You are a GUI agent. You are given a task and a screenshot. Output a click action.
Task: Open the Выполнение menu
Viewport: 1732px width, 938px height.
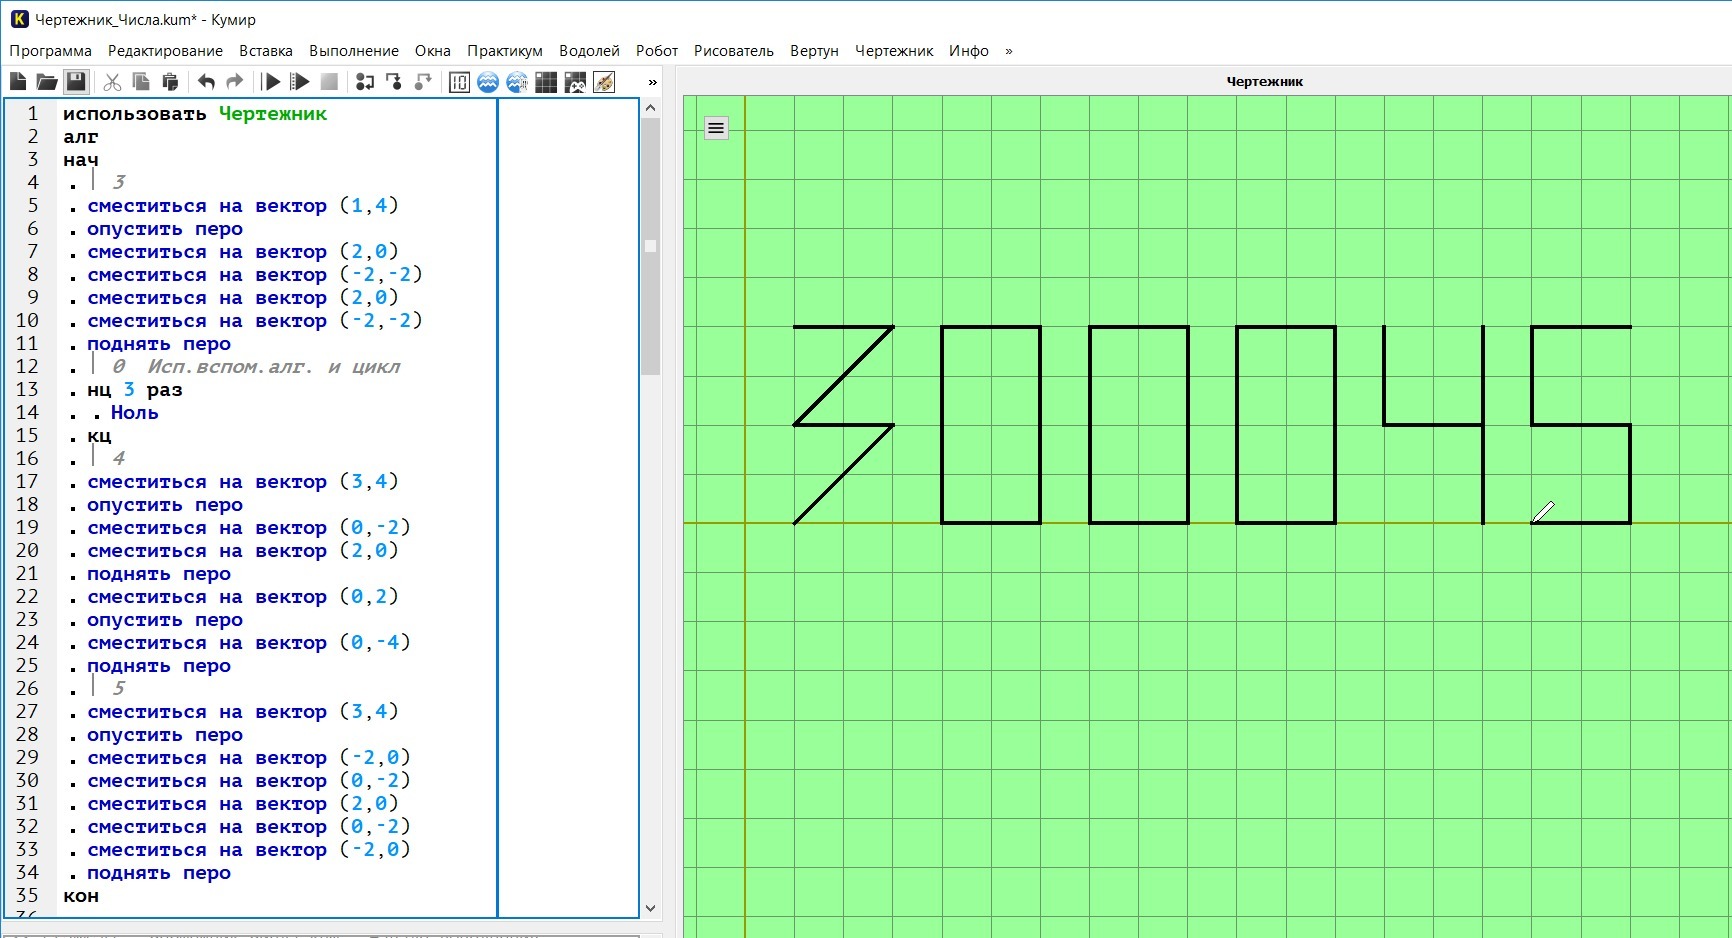(353, 51)
